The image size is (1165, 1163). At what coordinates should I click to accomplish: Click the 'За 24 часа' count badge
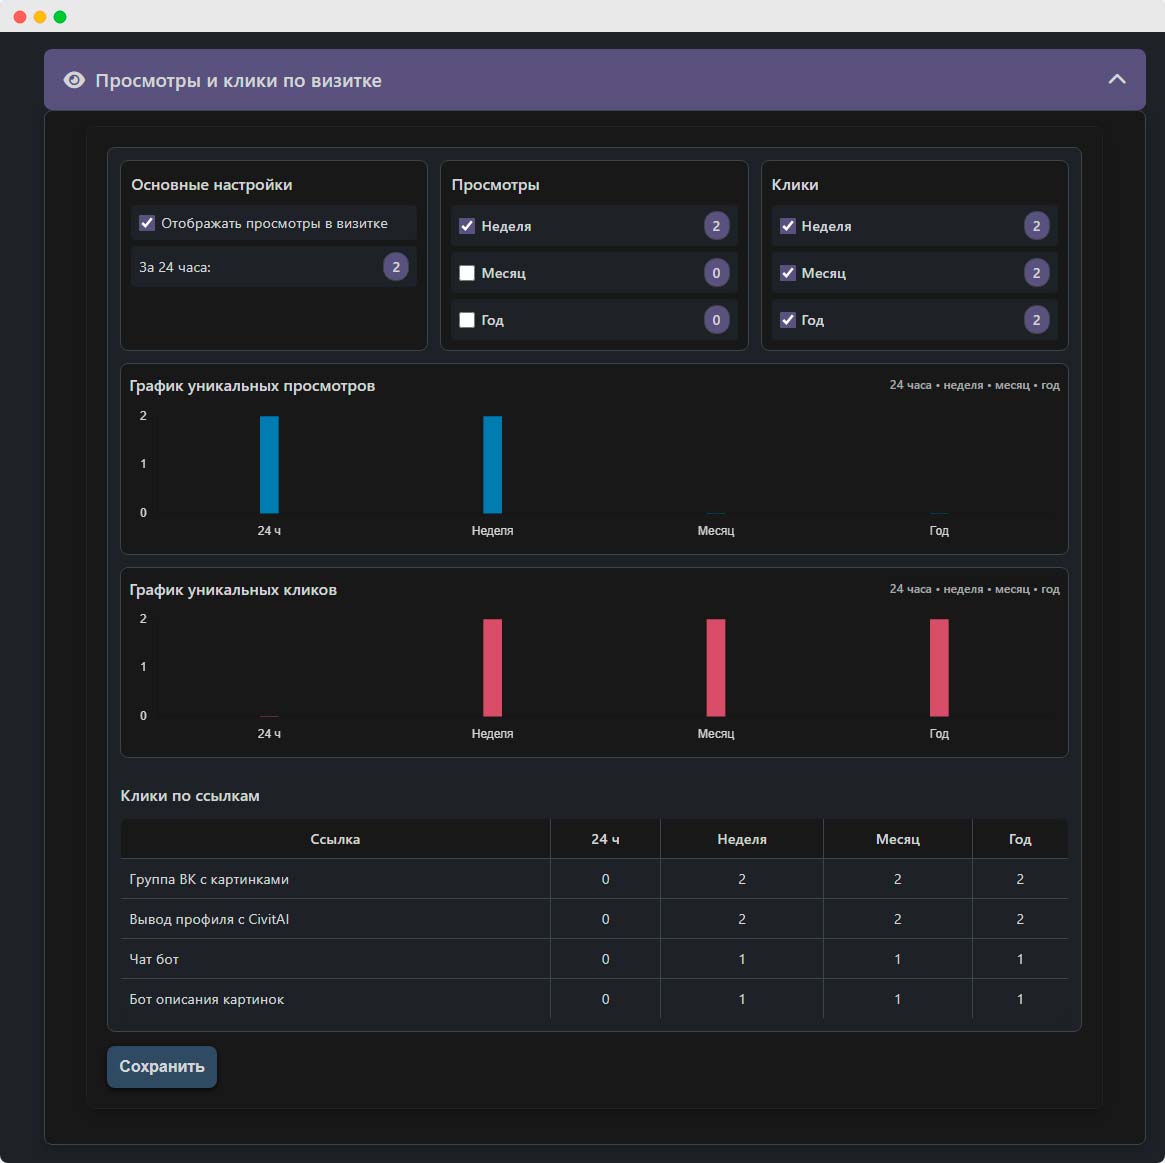pyautogui.click(x=396, y=267)
